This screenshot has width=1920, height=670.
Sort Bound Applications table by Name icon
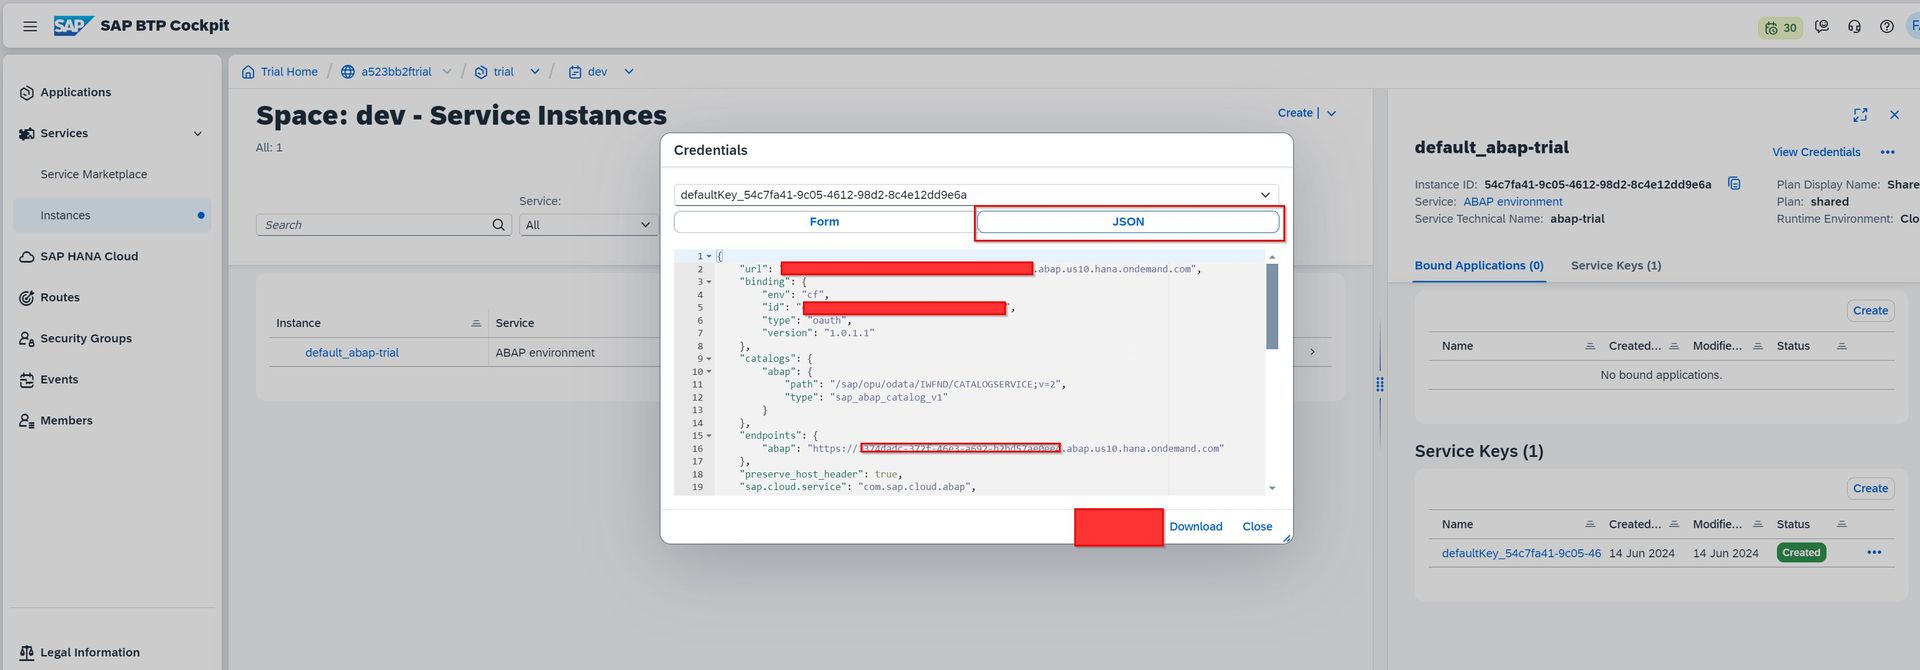(1590, 346)
